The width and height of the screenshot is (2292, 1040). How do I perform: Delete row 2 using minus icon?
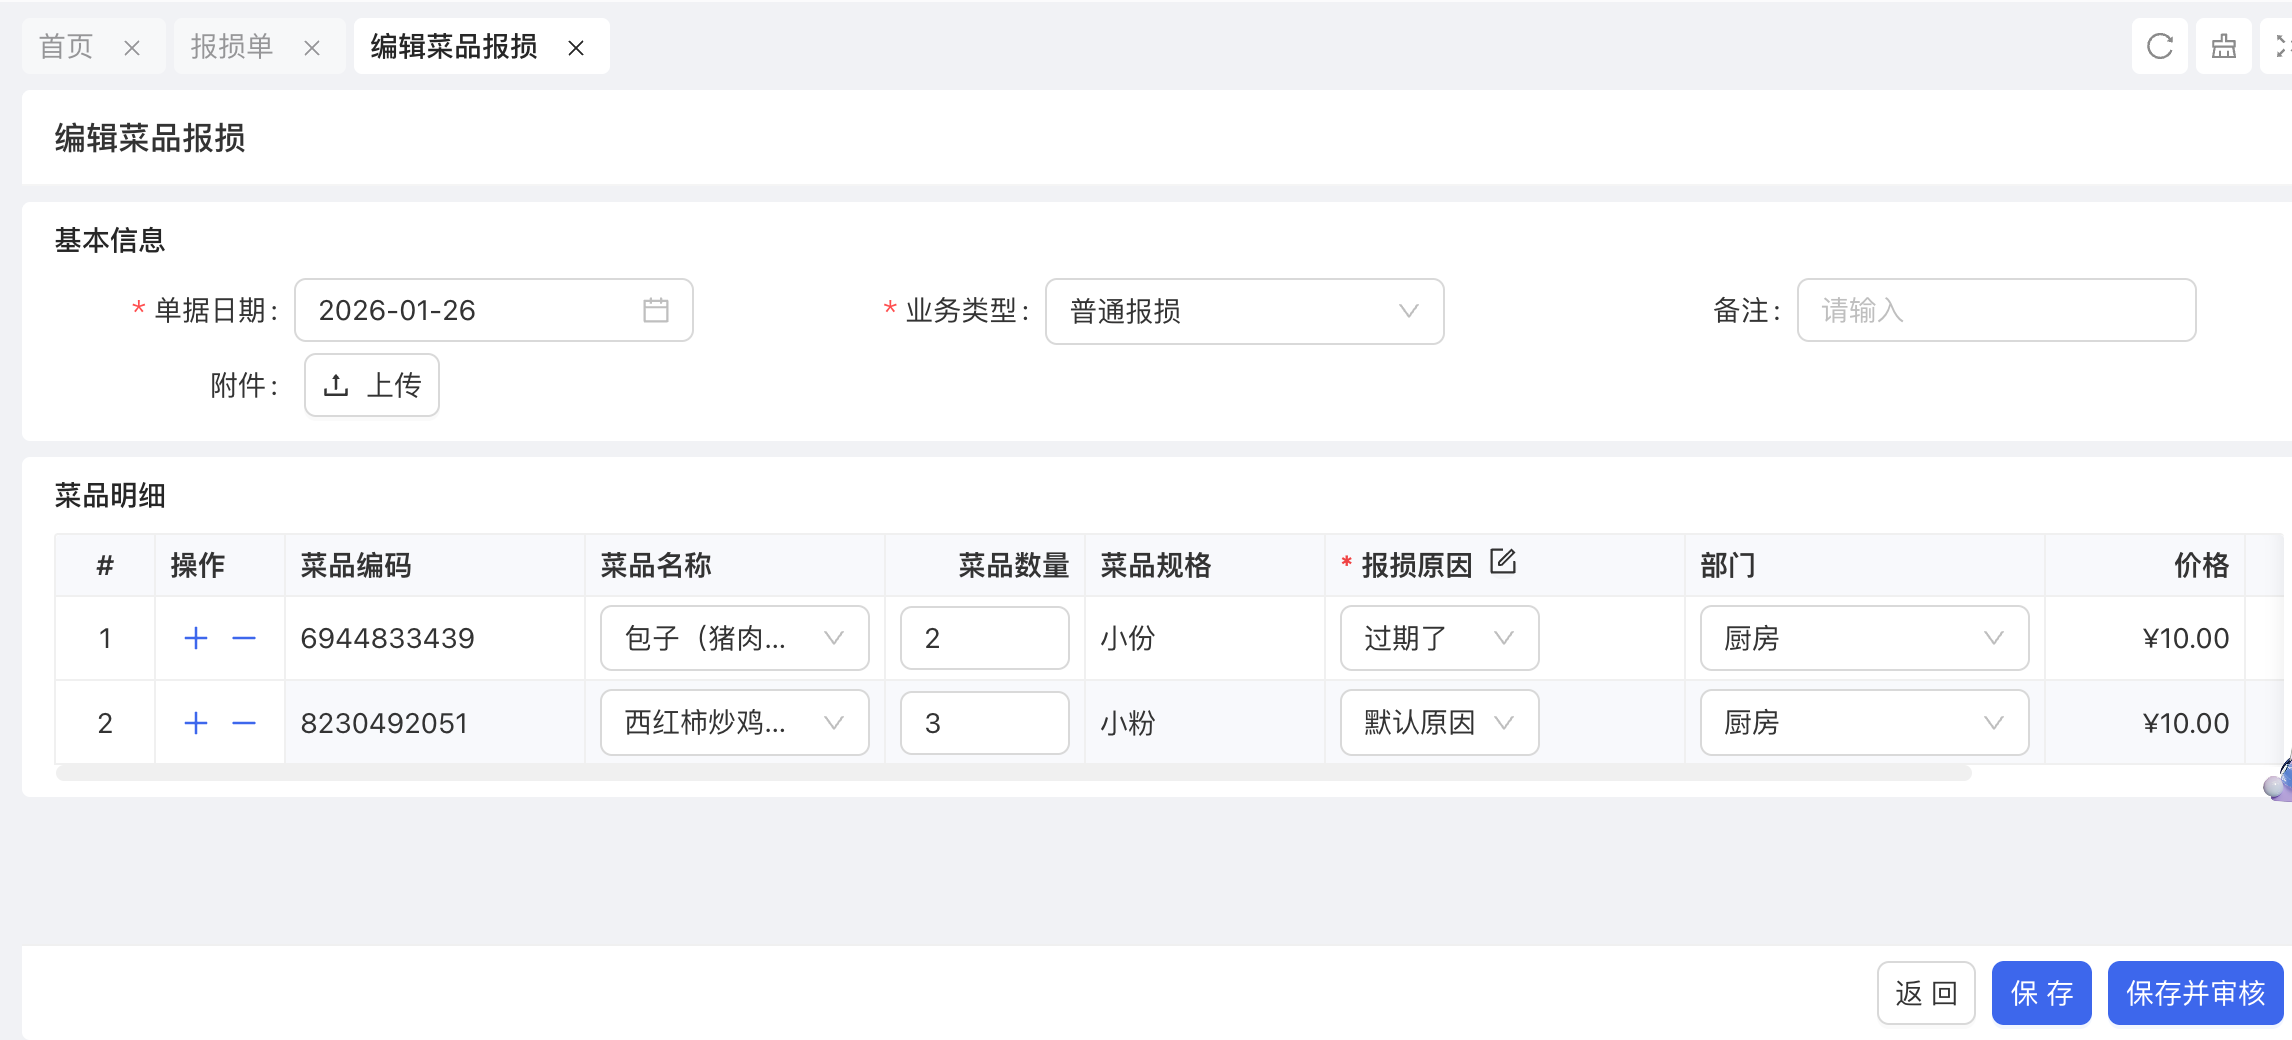[244, 723]
